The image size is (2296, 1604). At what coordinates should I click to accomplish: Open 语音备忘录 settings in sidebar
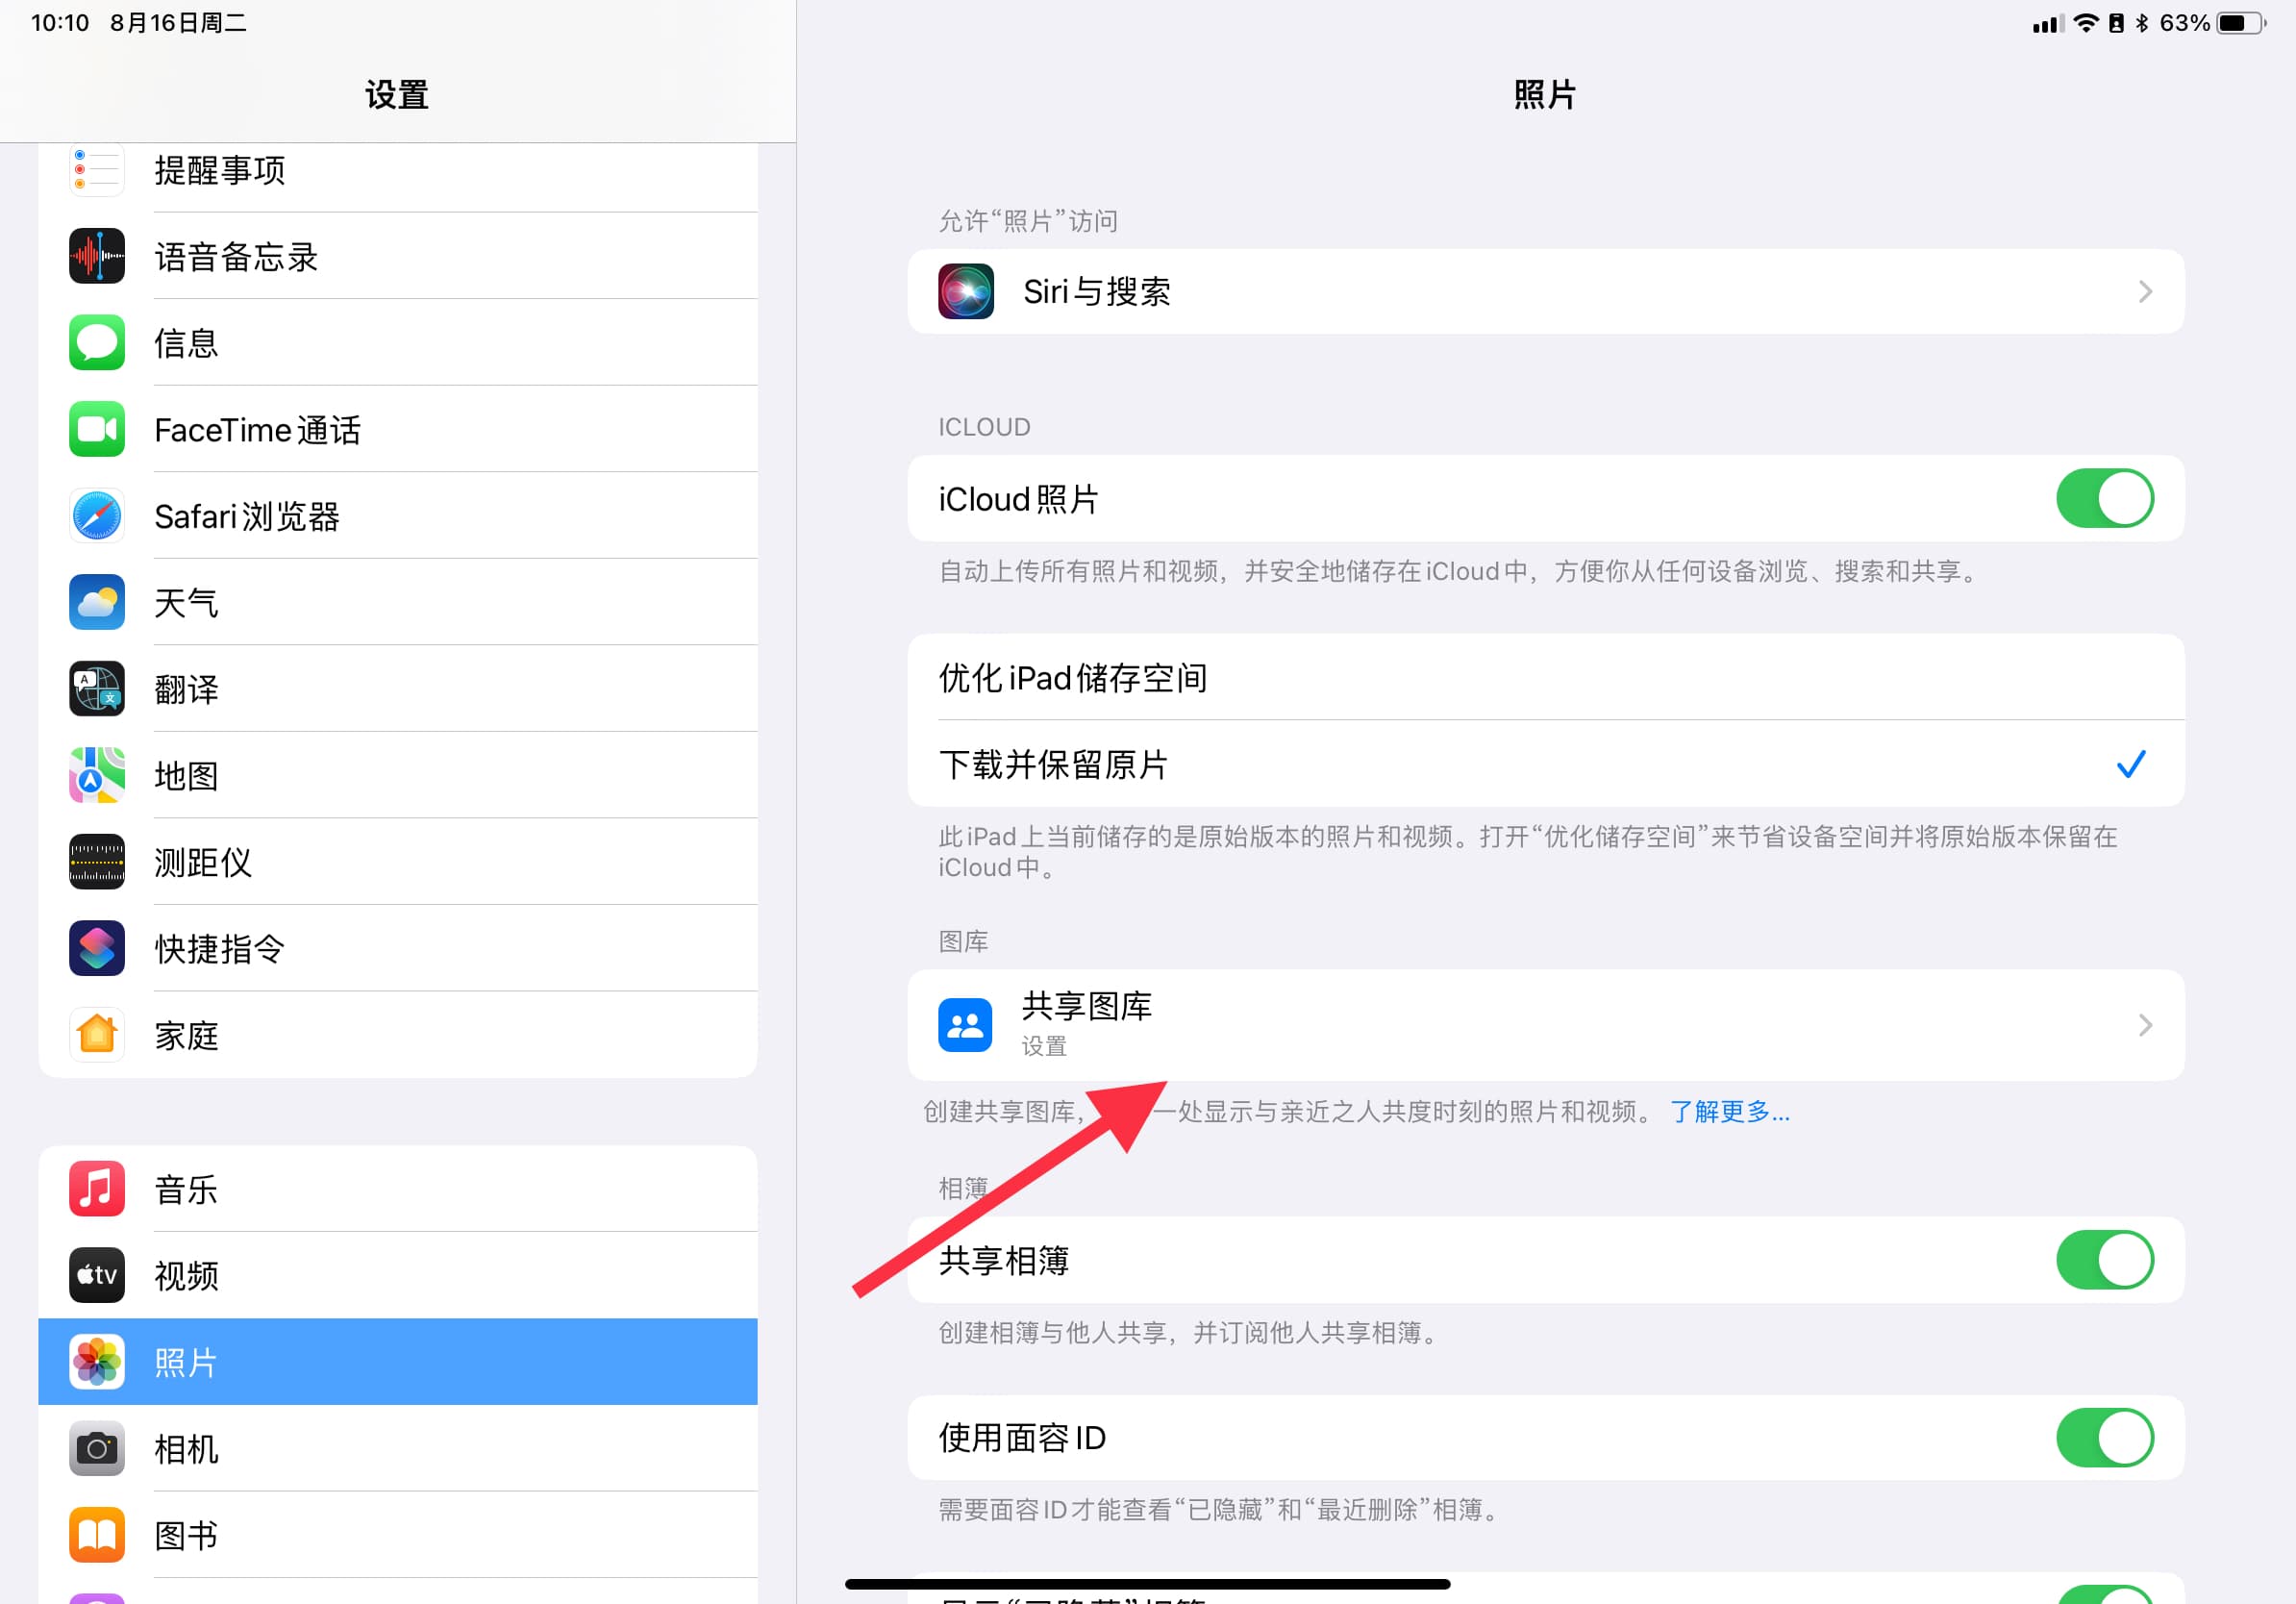(398, 256)
